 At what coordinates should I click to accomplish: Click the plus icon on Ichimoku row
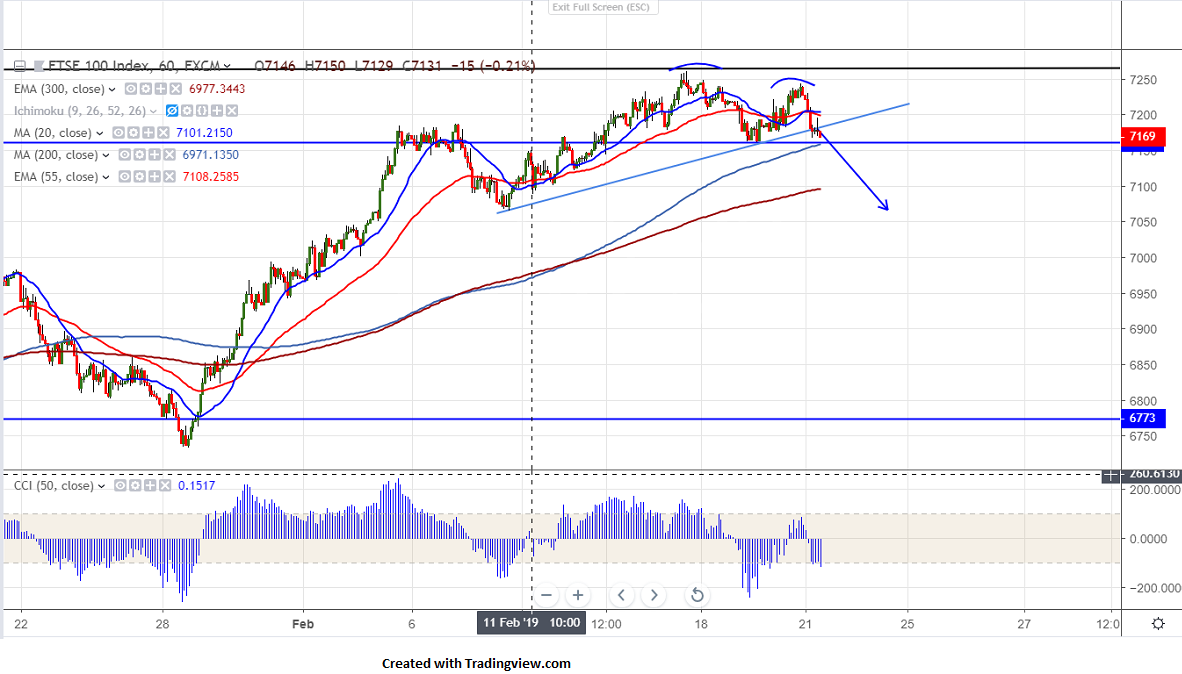[x=217, y=111]
